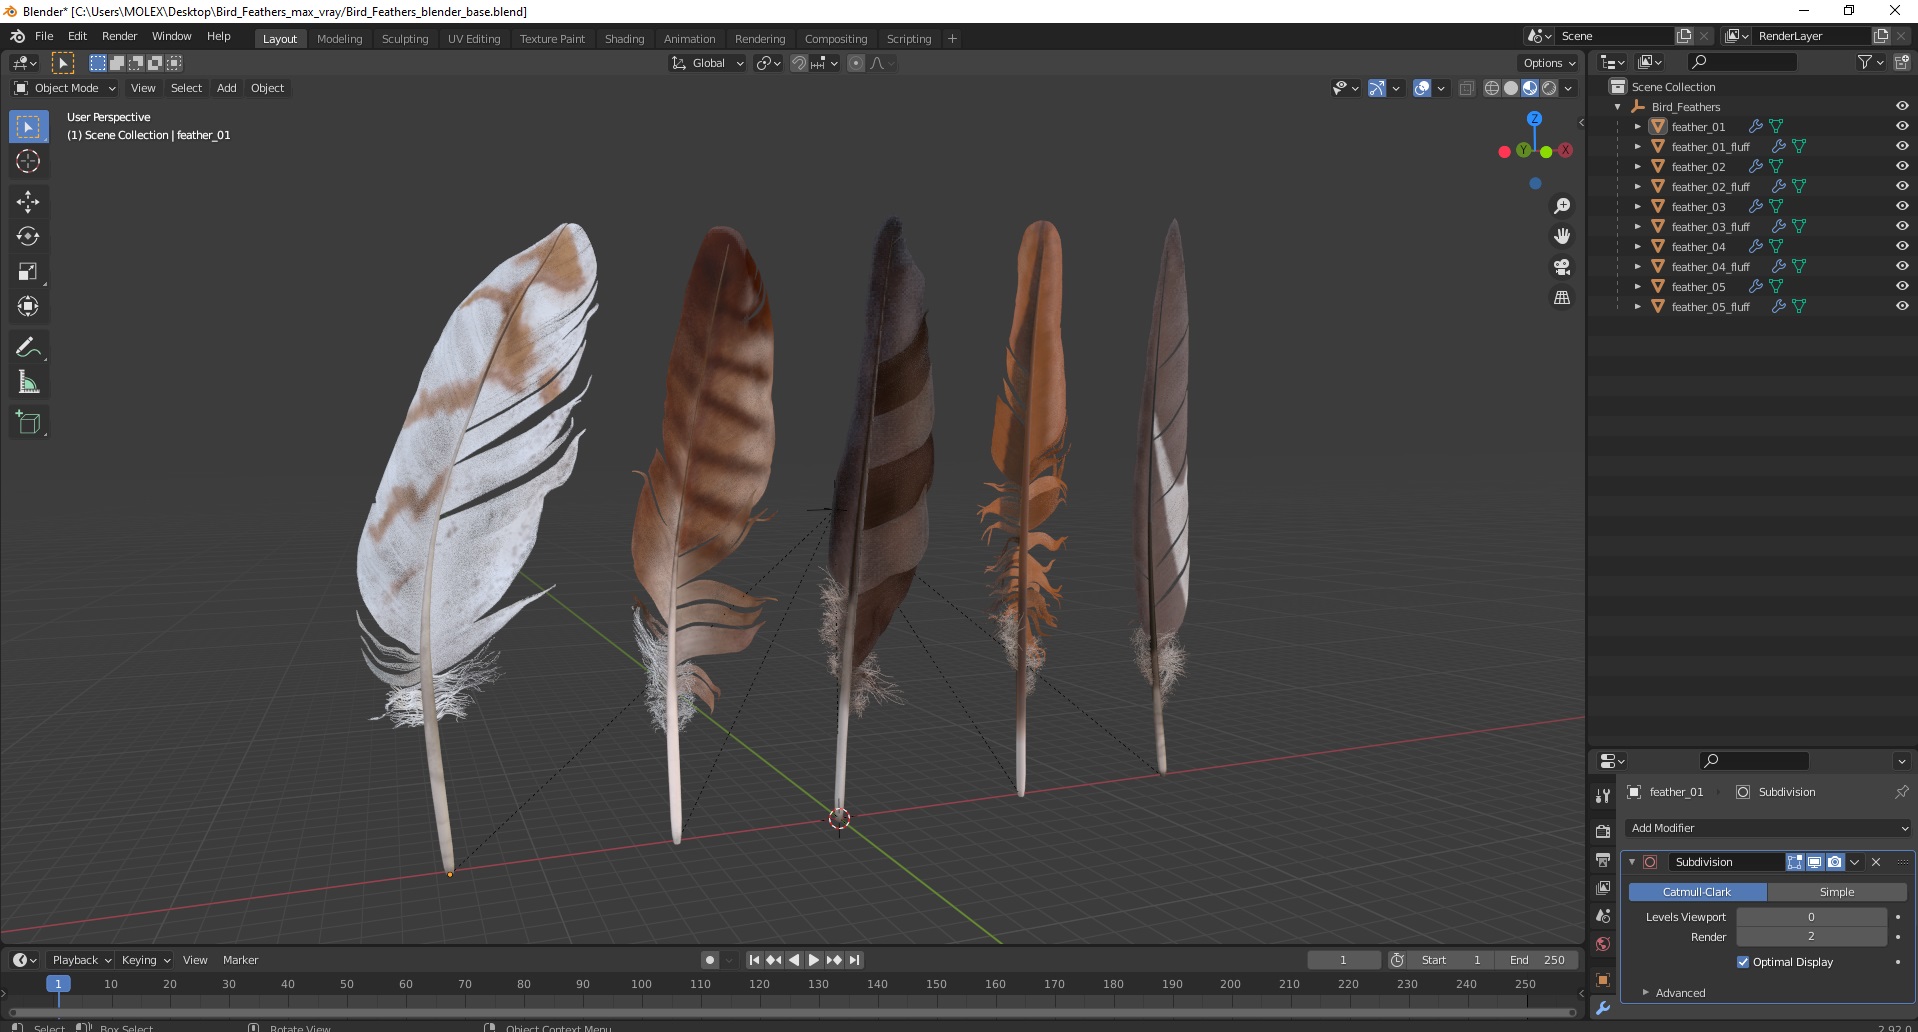
Task: Select Catmull-Clark subdivision type
Action: coord(1697,892)
